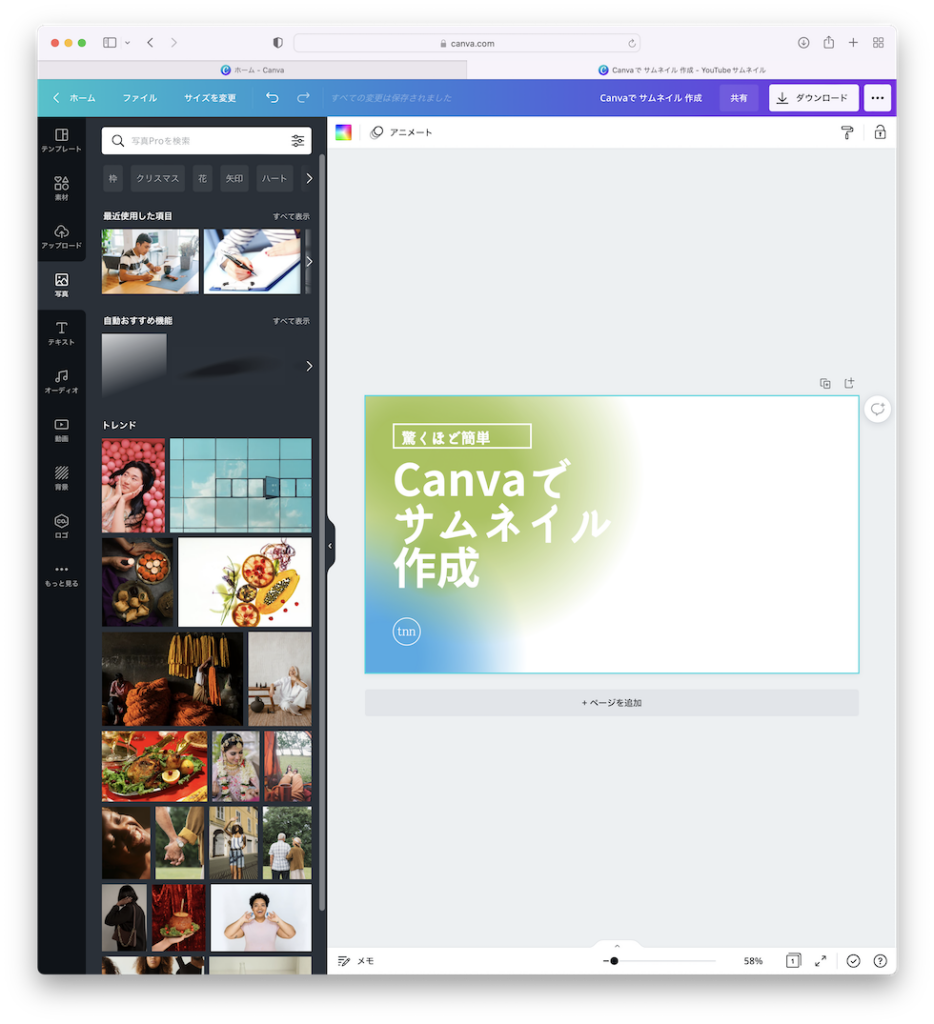Open the オーディオ (Audio) sidebar panel

coord(61,381)
